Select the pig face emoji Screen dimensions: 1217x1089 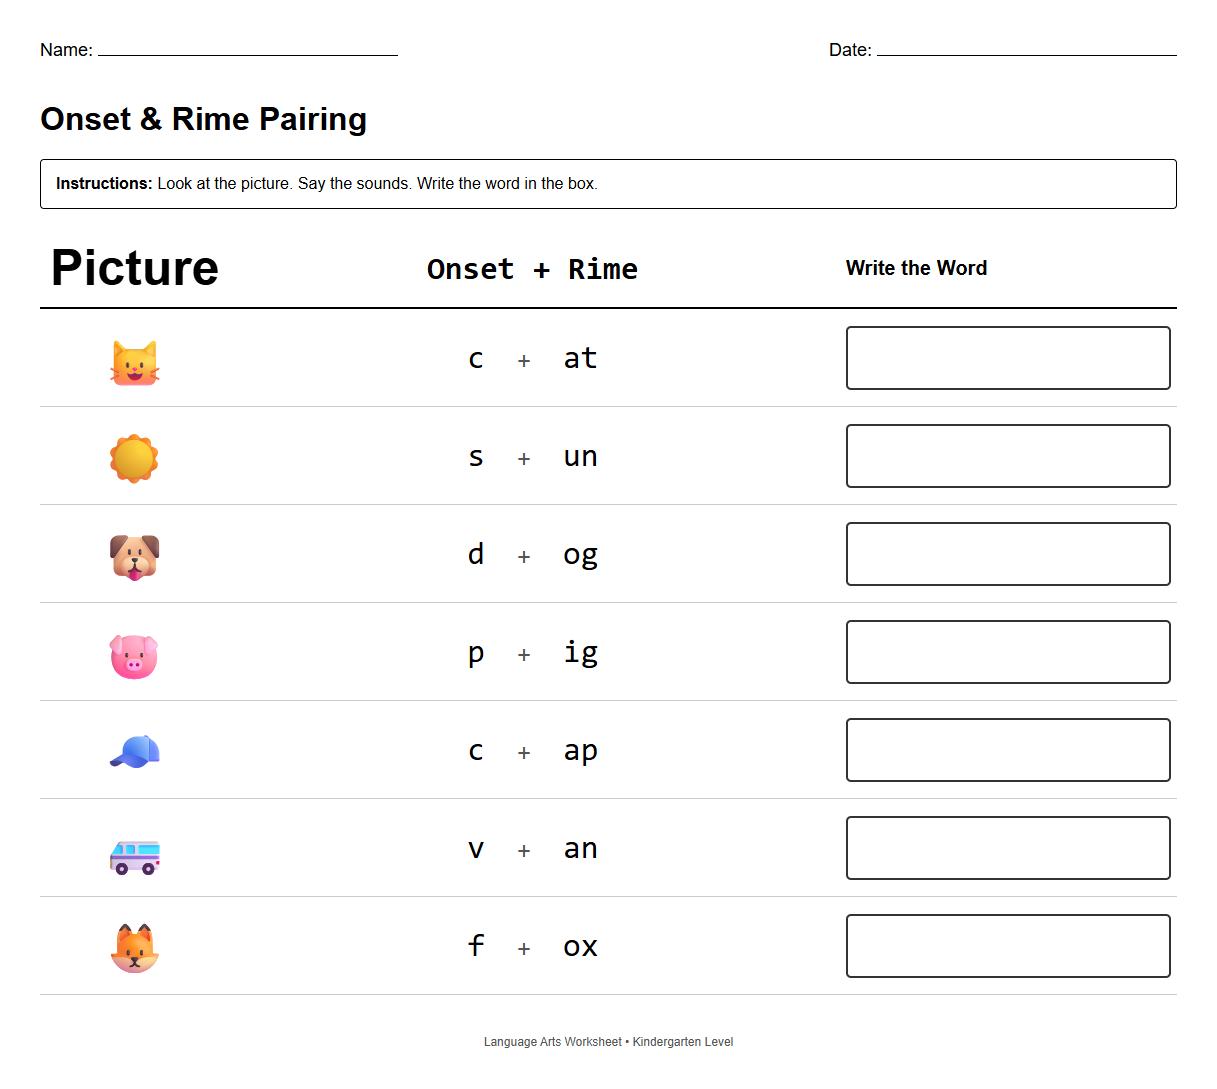(134, 652)
